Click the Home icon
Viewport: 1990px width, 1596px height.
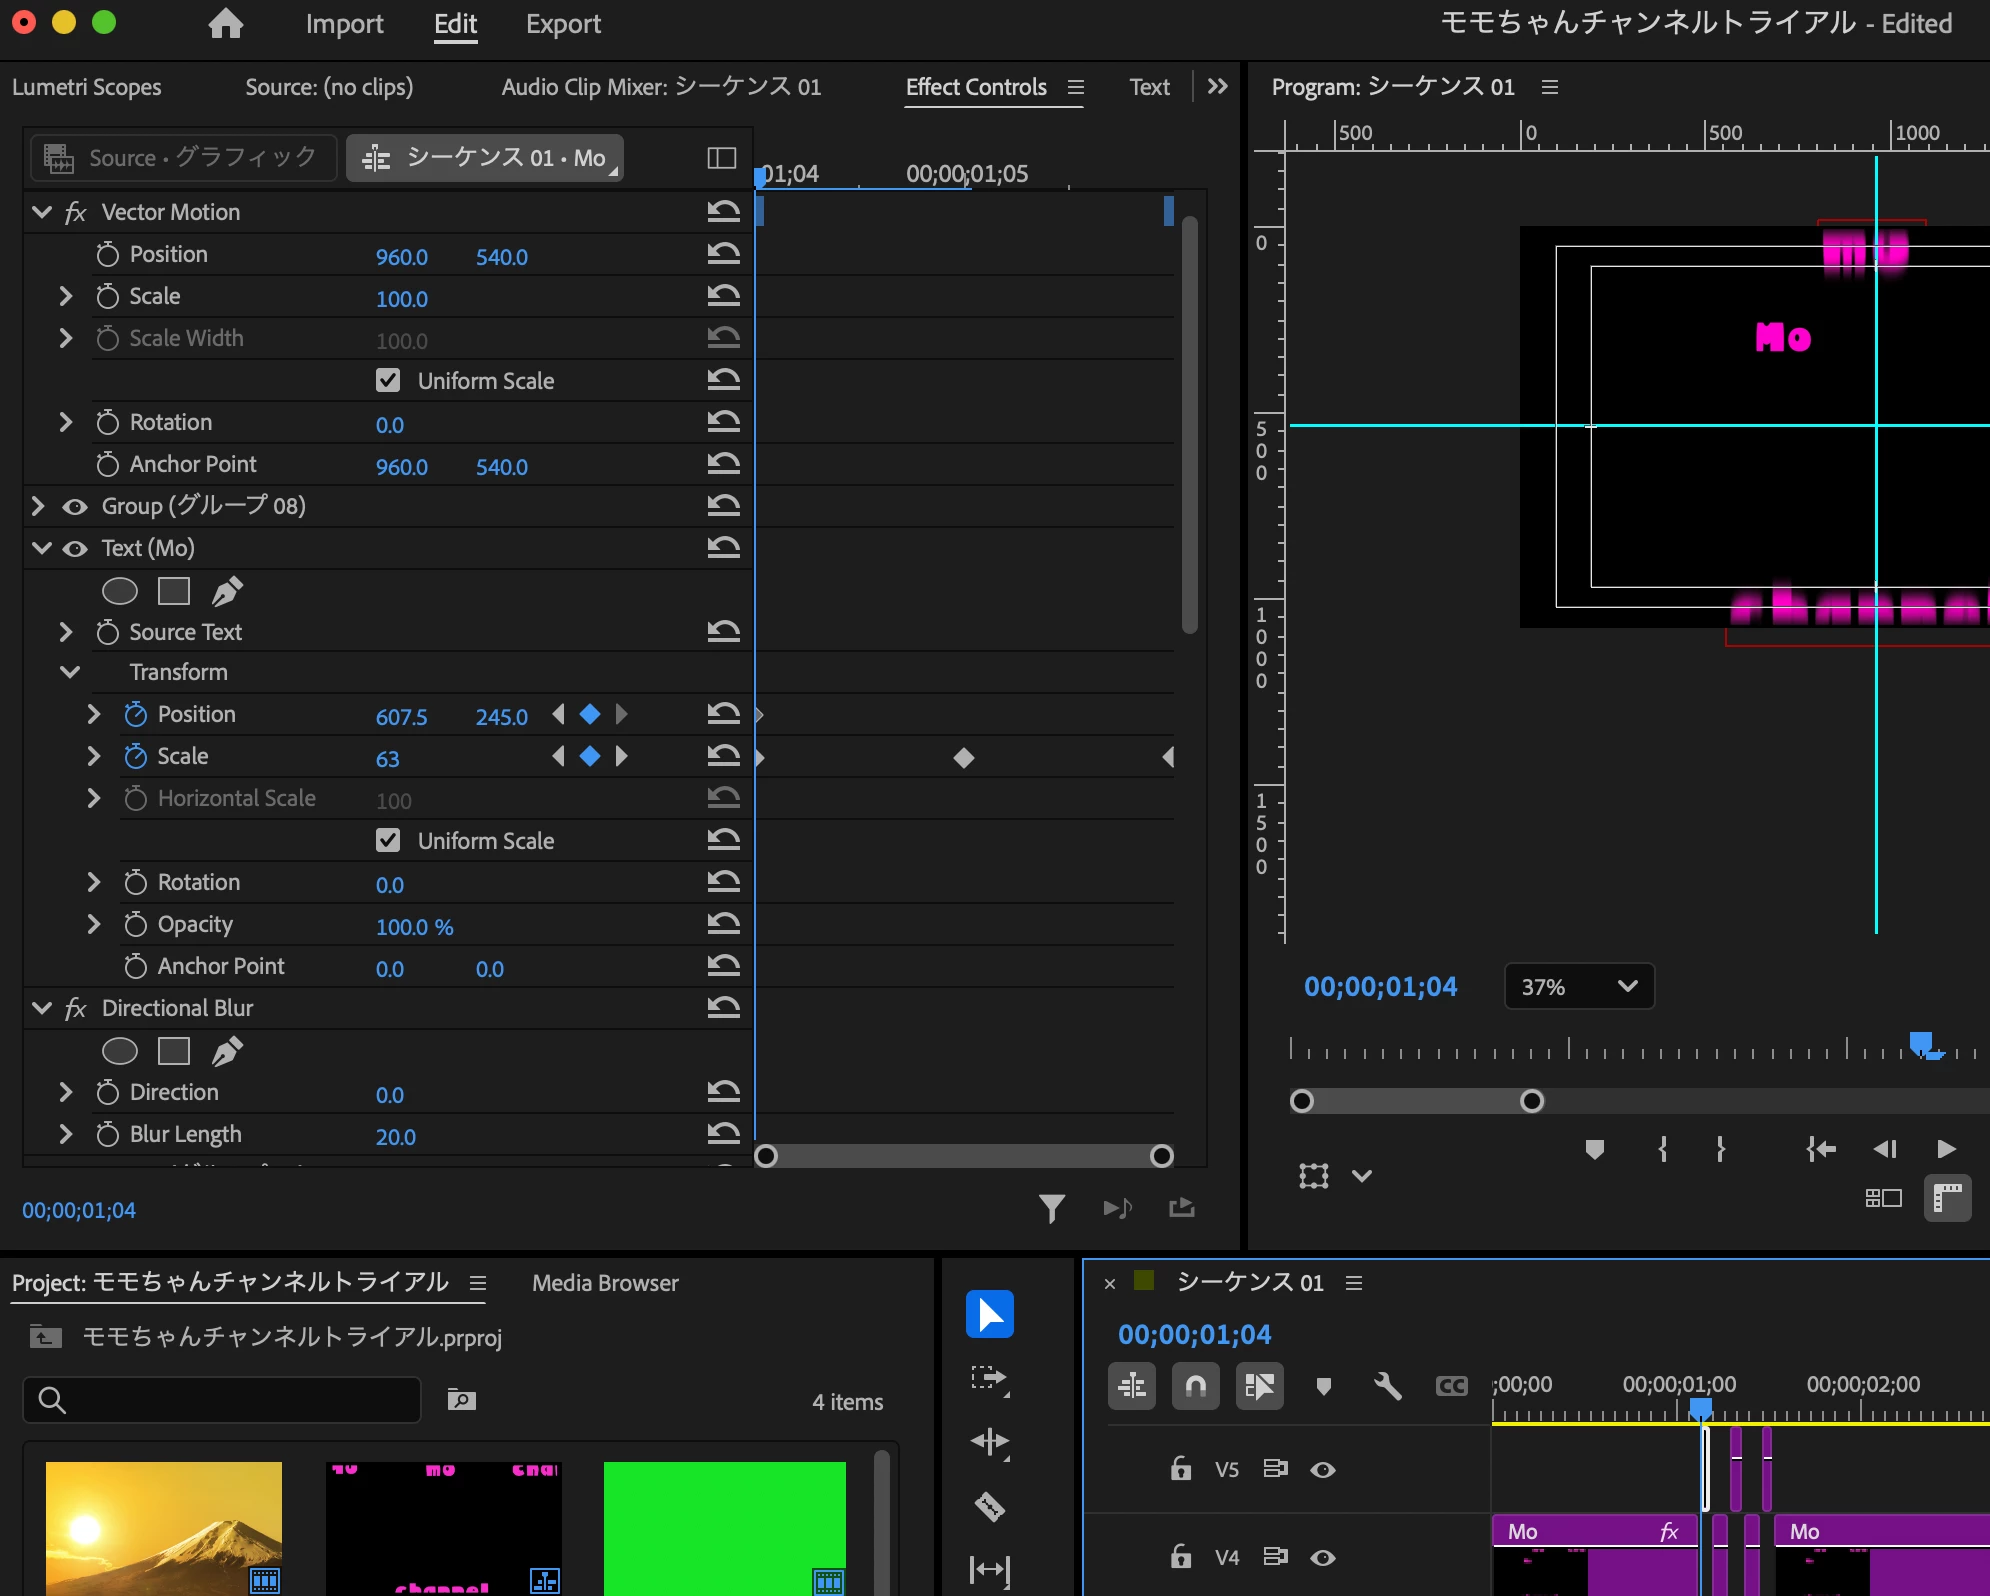[226, 24]
